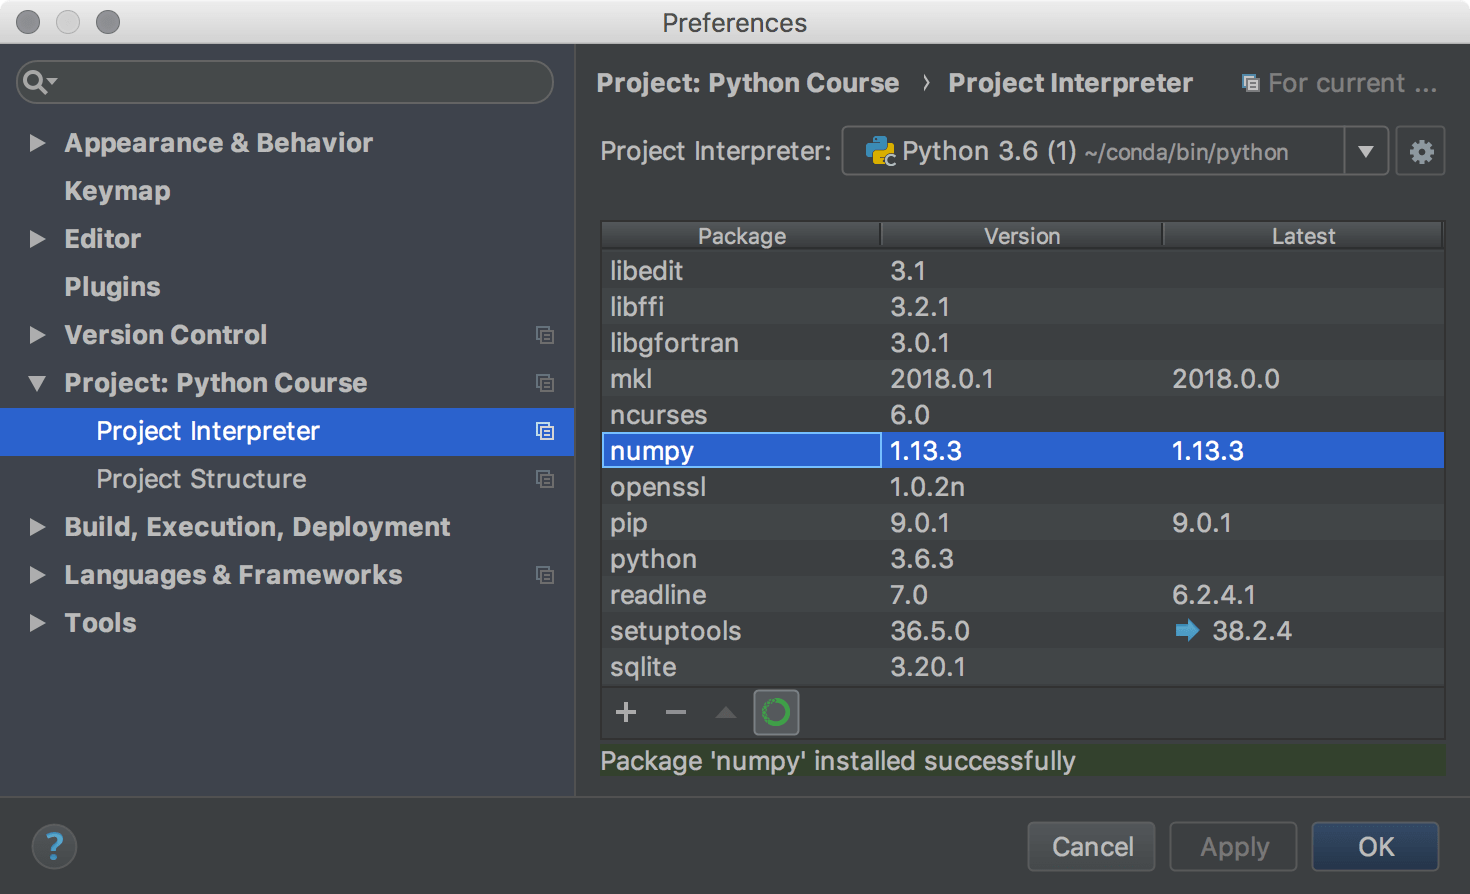The width and height of the screenshot is (1470, 894).
Task: Click the install package plus icon
Action: pos(626,712)
